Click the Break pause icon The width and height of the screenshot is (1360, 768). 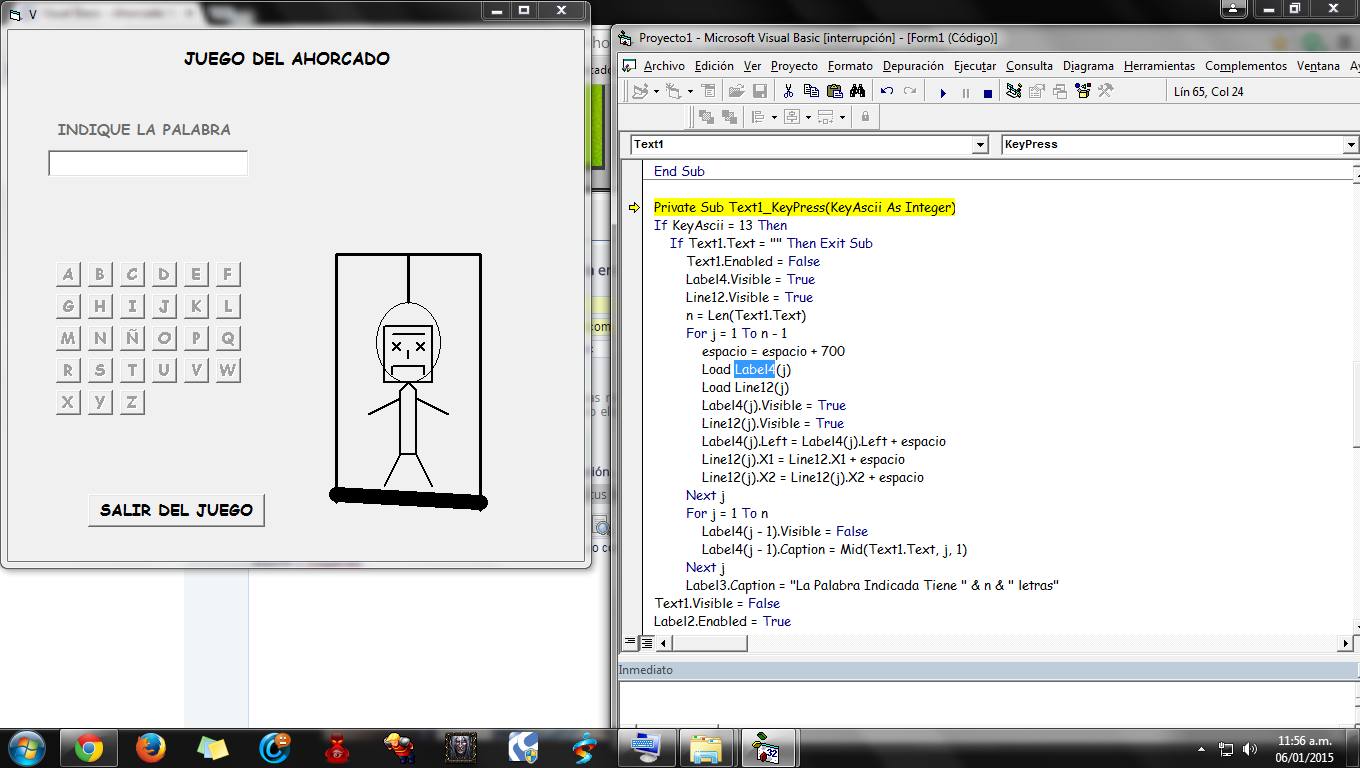[966, 93]
